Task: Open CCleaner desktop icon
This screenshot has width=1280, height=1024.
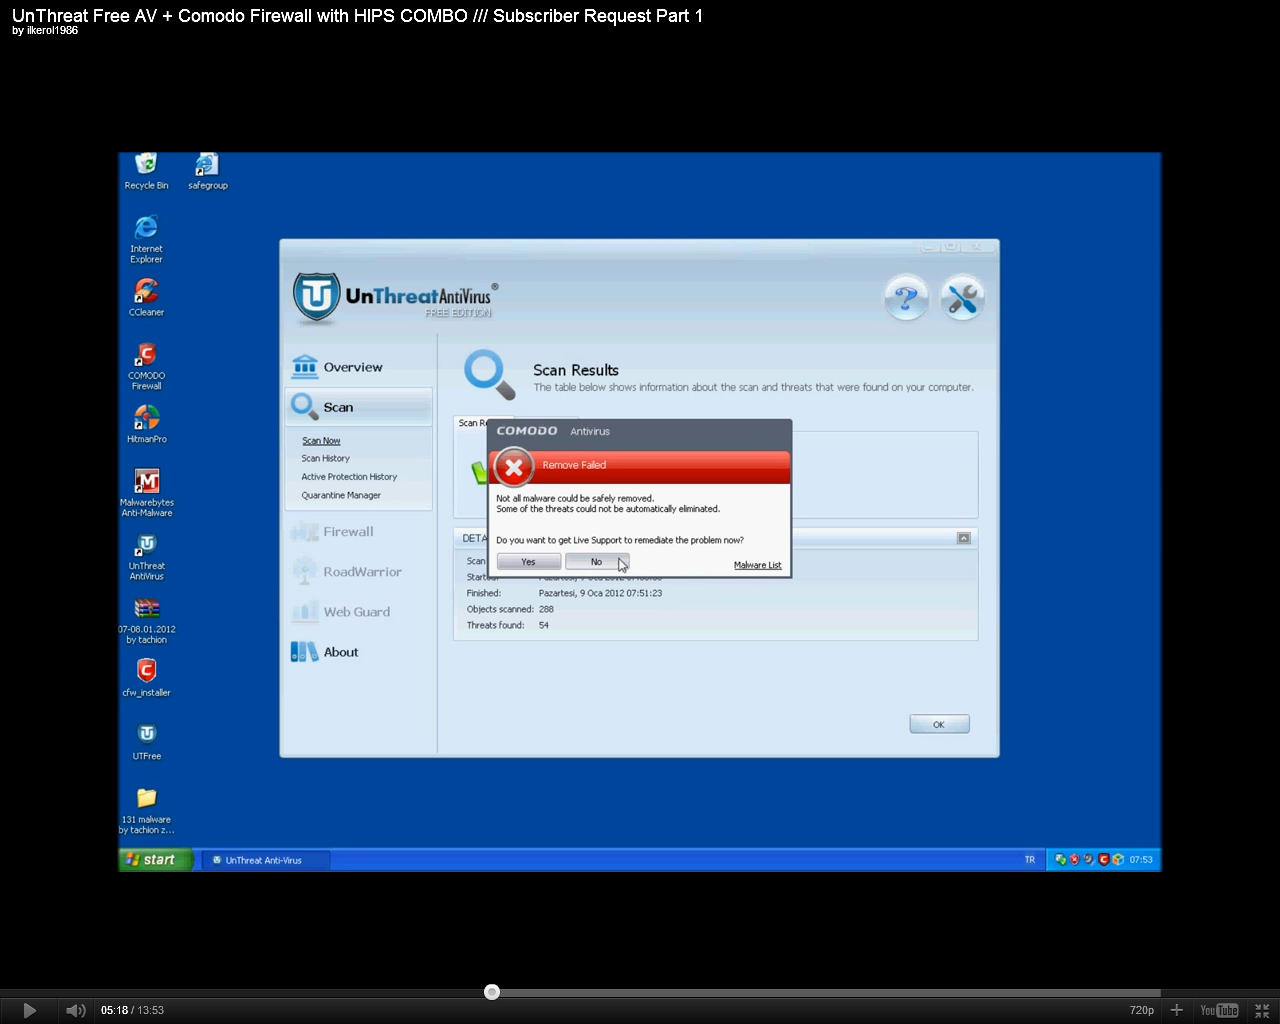Action: [x=146, y=292]
